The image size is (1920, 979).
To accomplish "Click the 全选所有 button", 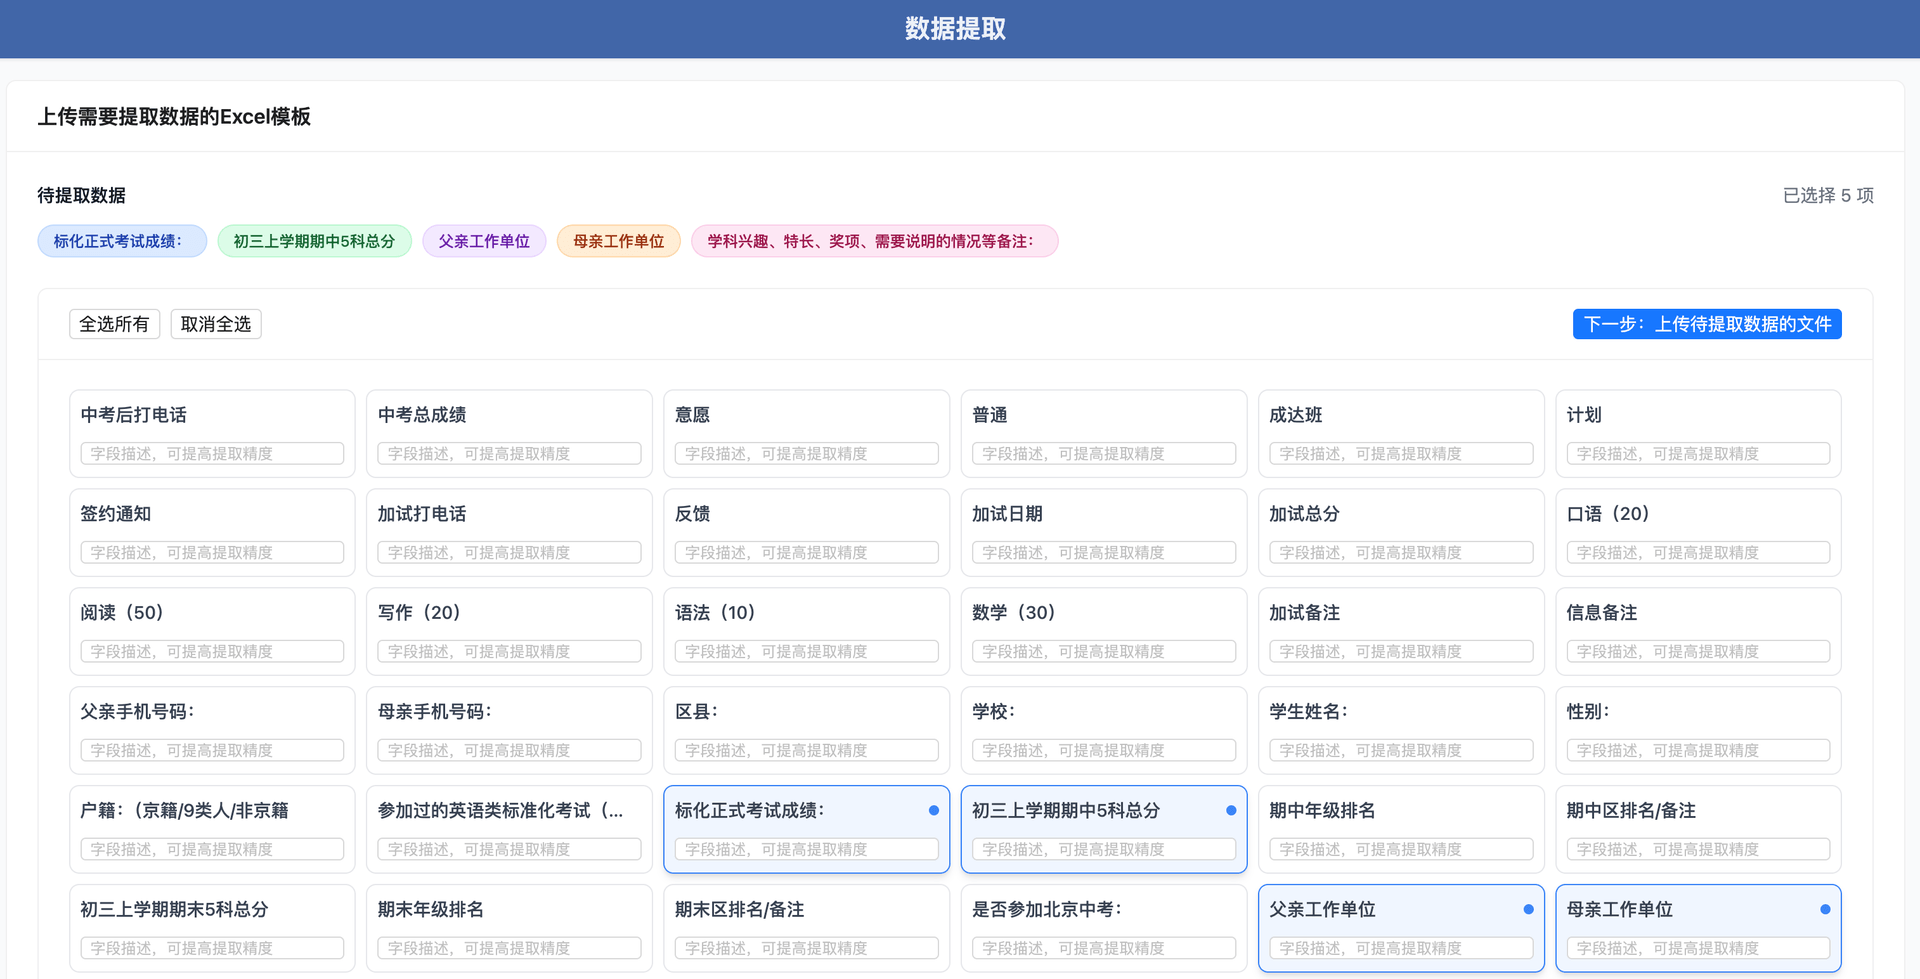I will coord(114,323).
